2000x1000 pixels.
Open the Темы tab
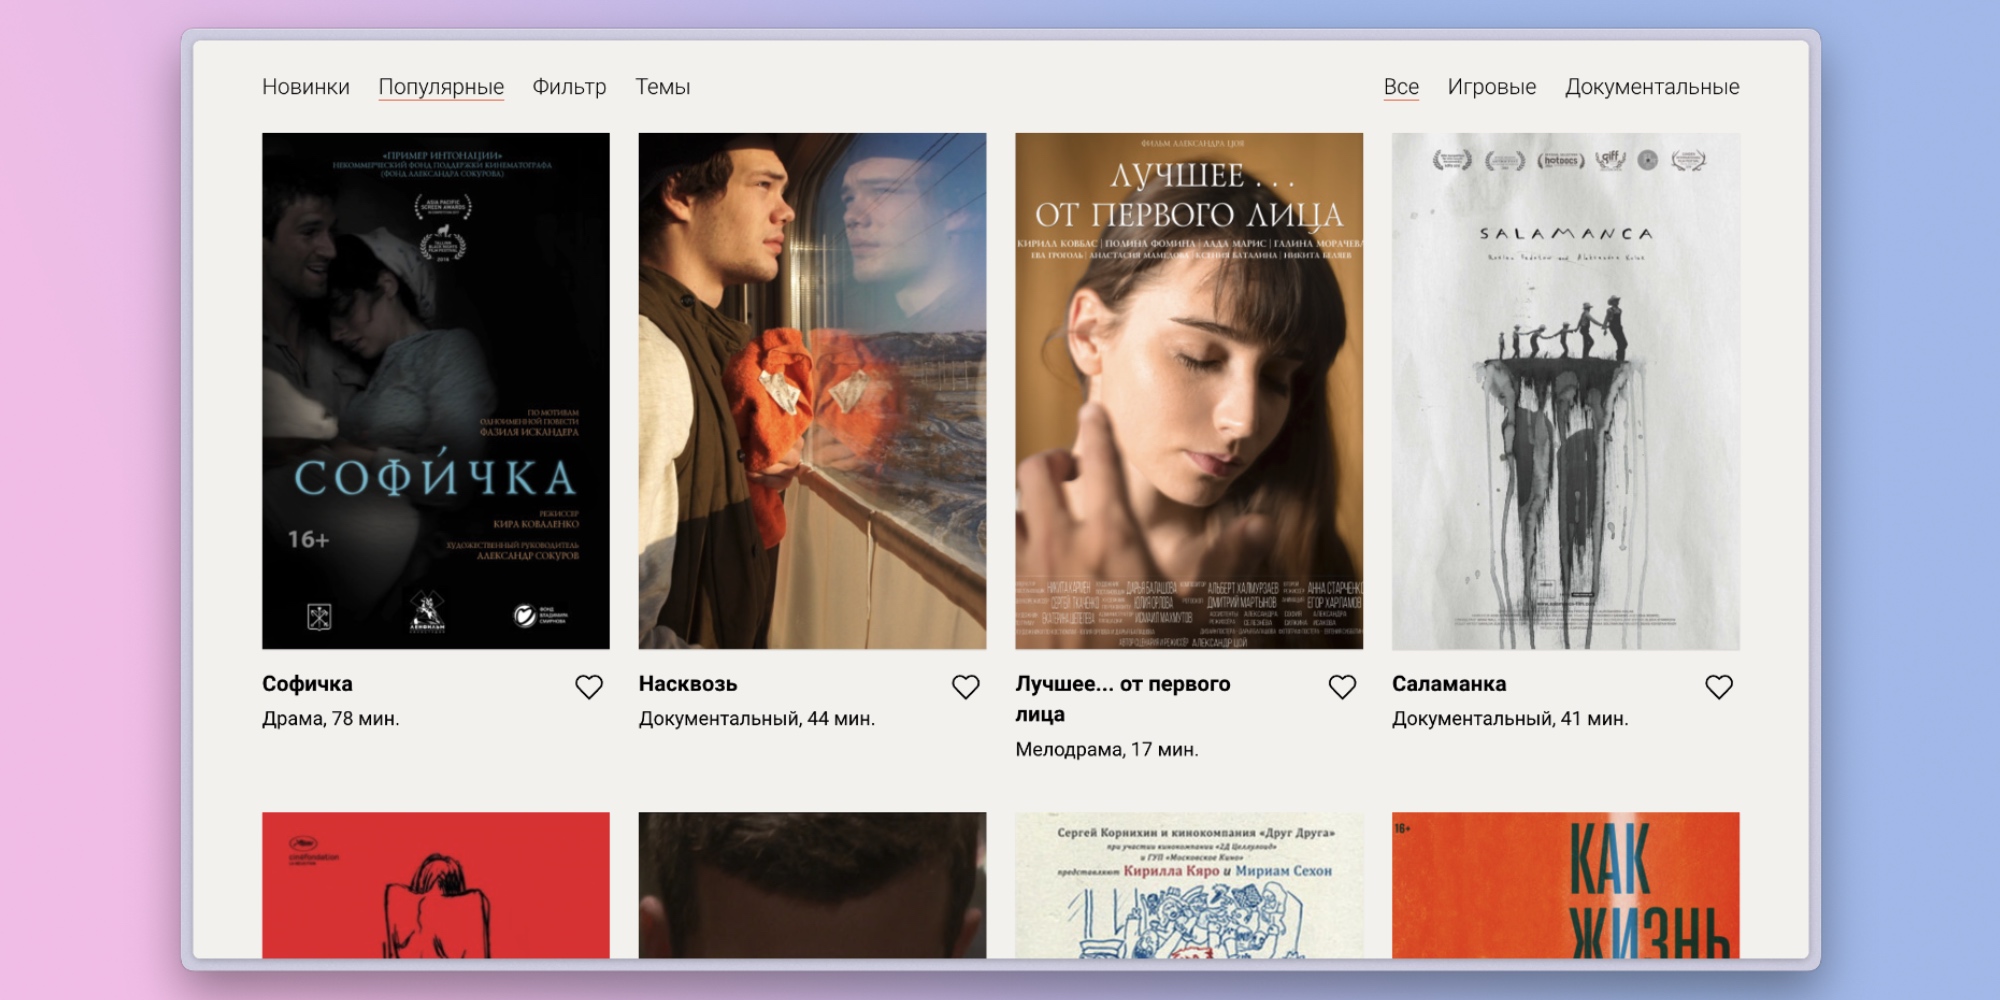pos(663,87)
